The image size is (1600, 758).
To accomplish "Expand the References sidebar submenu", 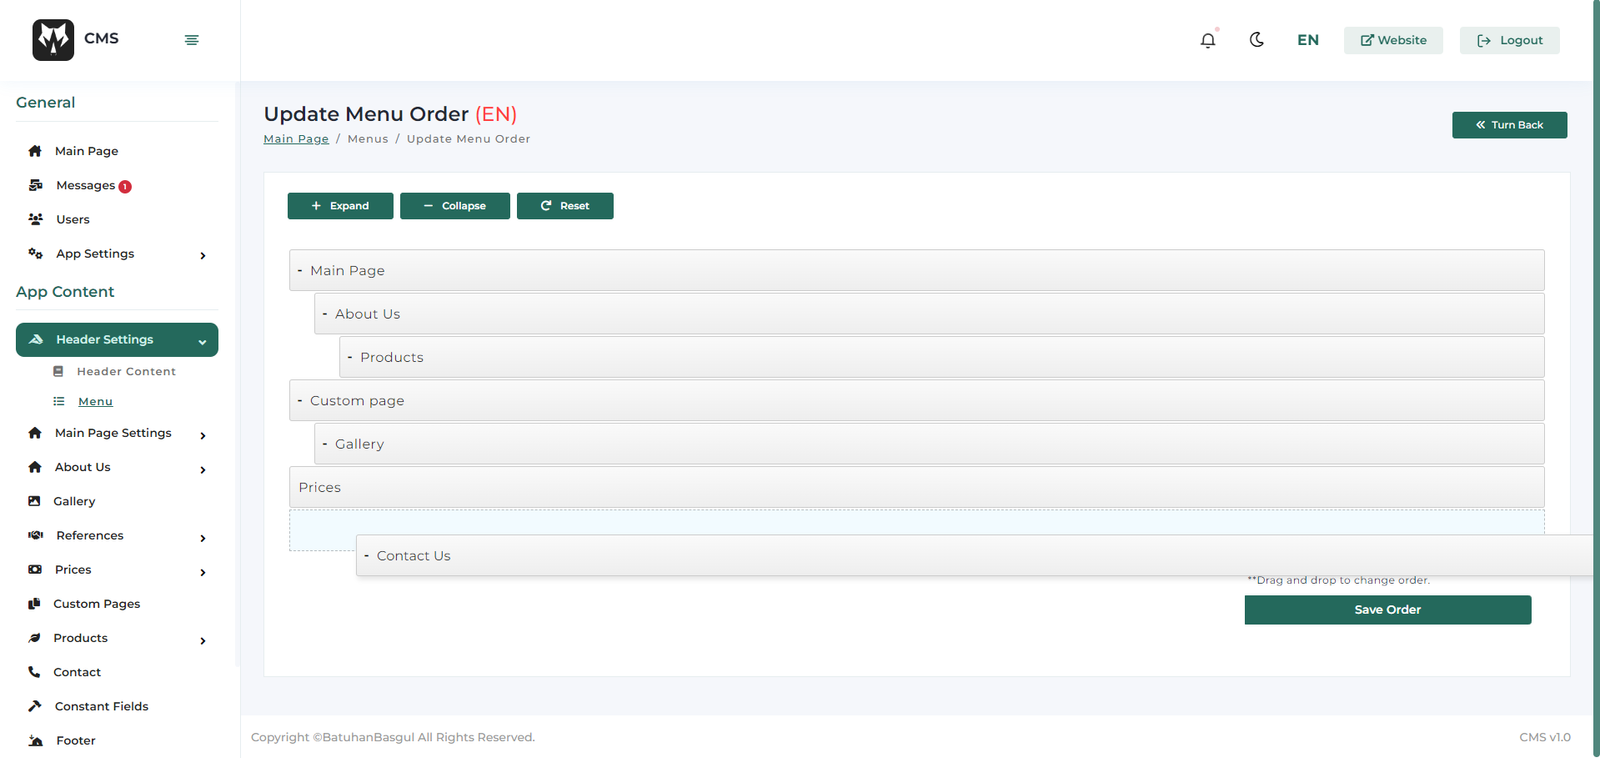I will [203, 538].
